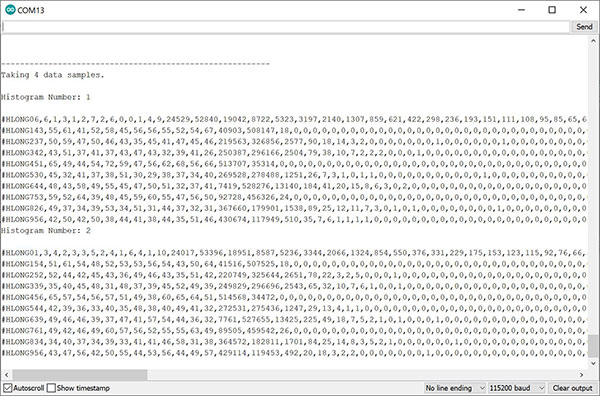
Task: Maximize the COM13 window
Action: [552, 10]
